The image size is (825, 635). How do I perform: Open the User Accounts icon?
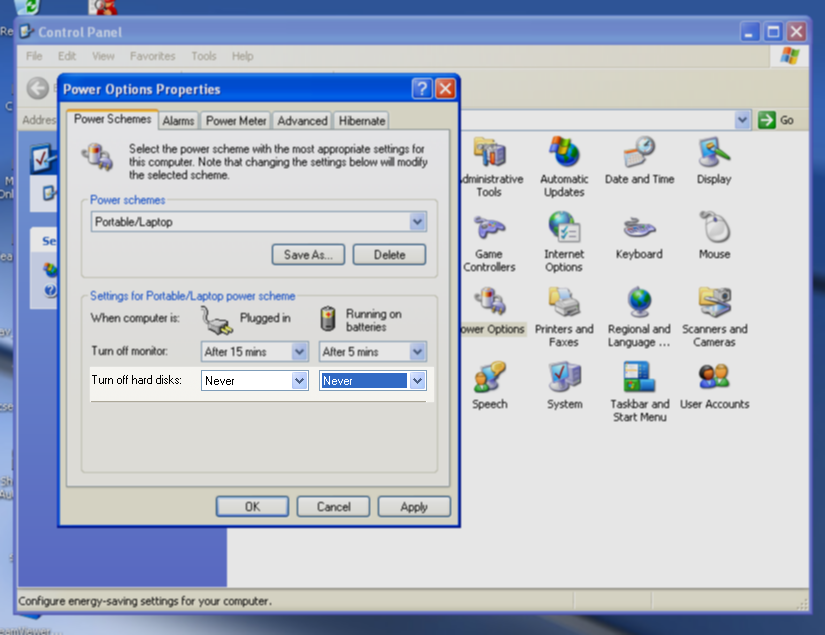[715, 386]
